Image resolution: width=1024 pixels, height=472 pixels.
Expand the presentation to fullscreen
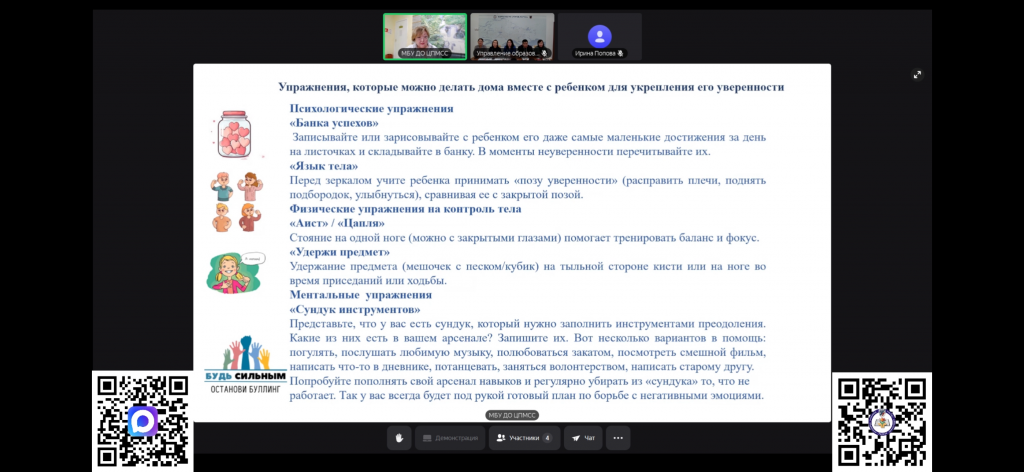click(x=917, y=74)
